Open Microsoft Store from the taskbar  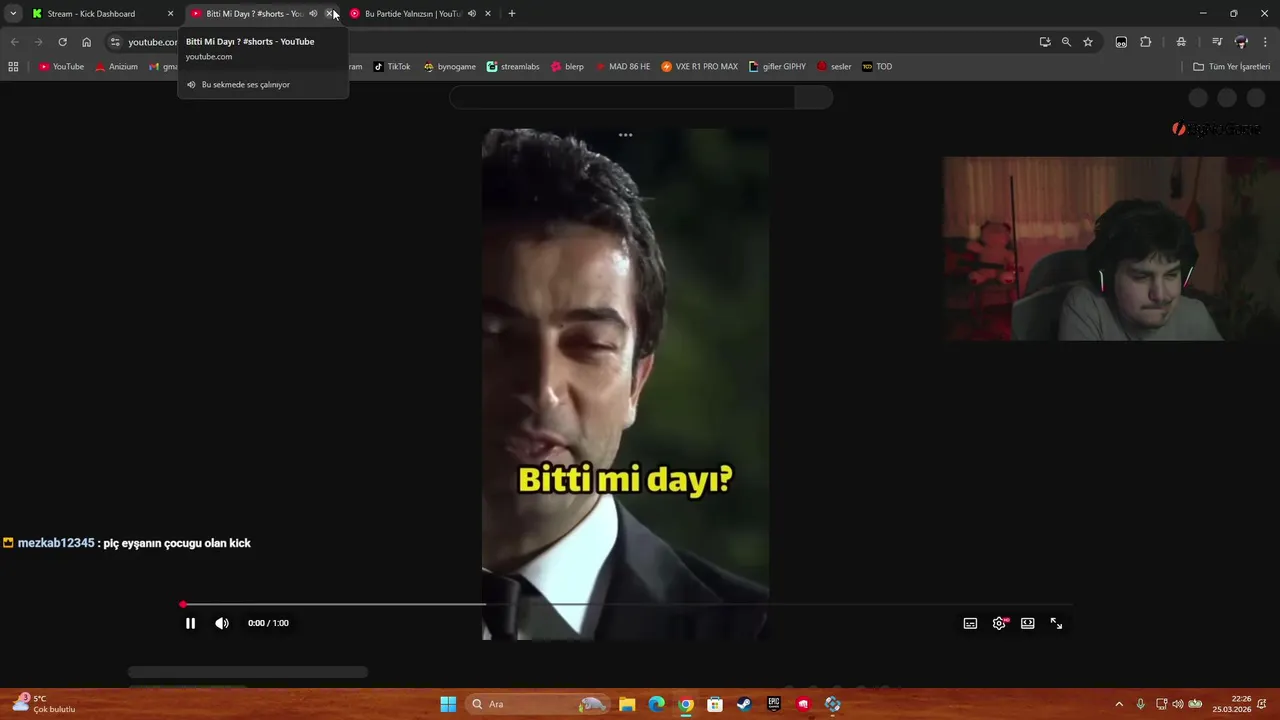coord(715,704)
